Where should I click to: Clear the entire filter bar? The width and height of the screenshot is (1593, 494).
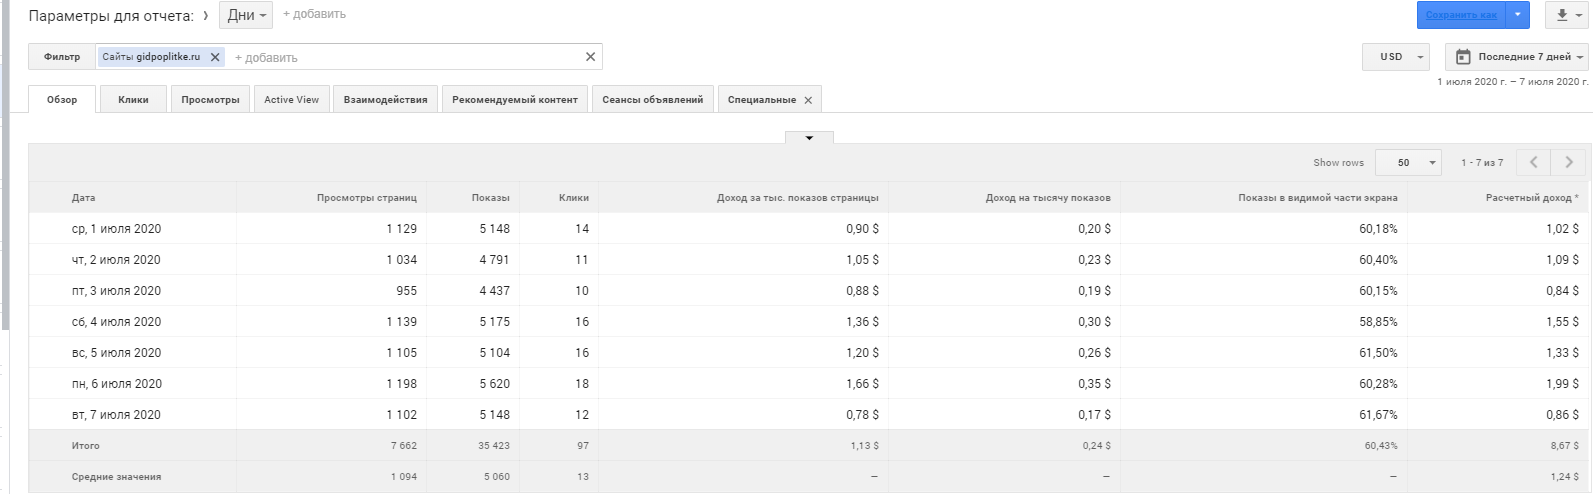[x=590, y=57]
